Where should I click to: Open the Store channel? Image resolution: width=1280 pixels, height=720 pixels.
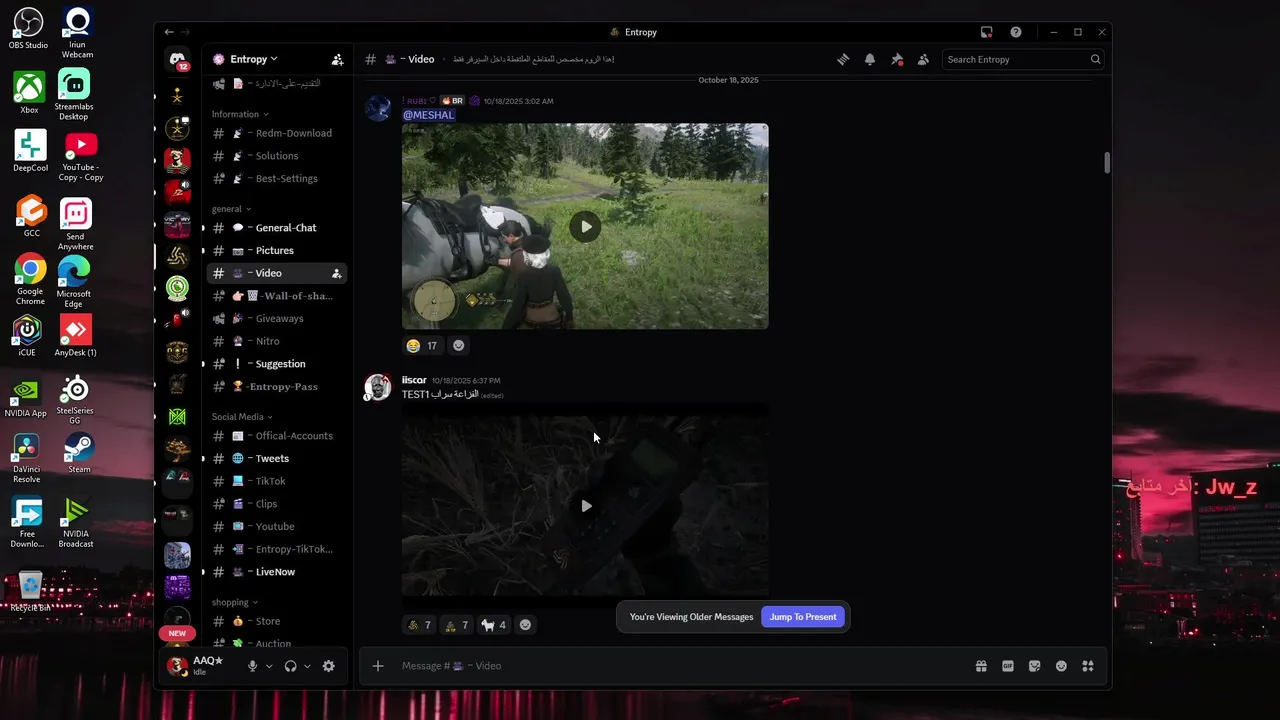[x=277, y=621]
